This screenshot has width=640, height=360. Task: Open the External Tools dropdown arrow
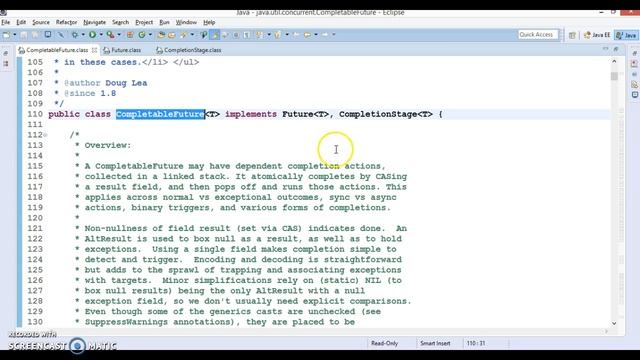point(119,35)
